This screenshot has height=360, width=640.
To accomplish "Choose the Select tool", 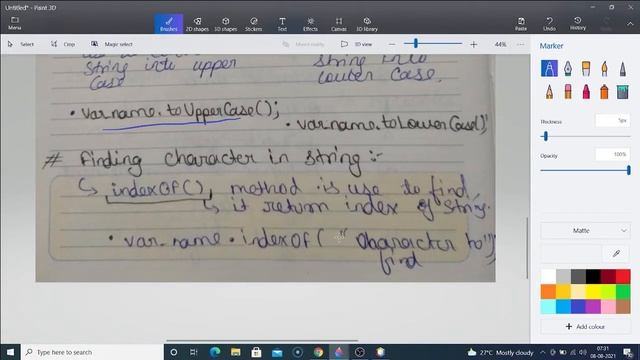I will [21, 44].
